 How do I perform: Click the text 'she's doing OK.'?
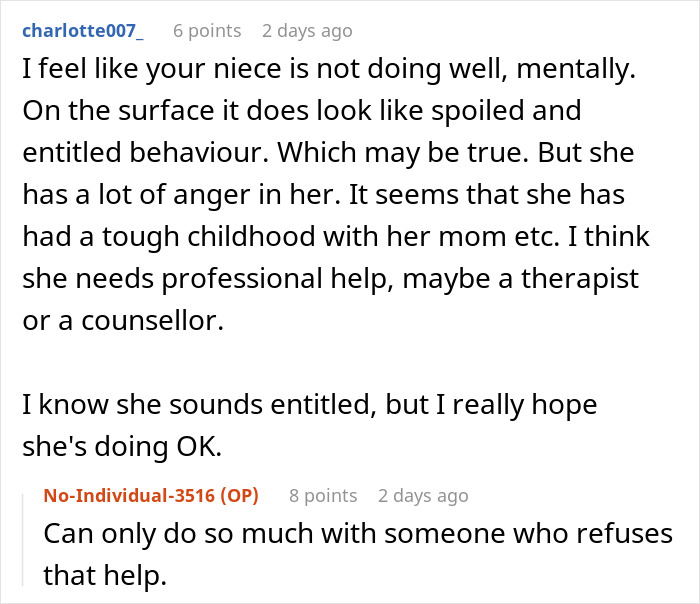click(122, 446)
